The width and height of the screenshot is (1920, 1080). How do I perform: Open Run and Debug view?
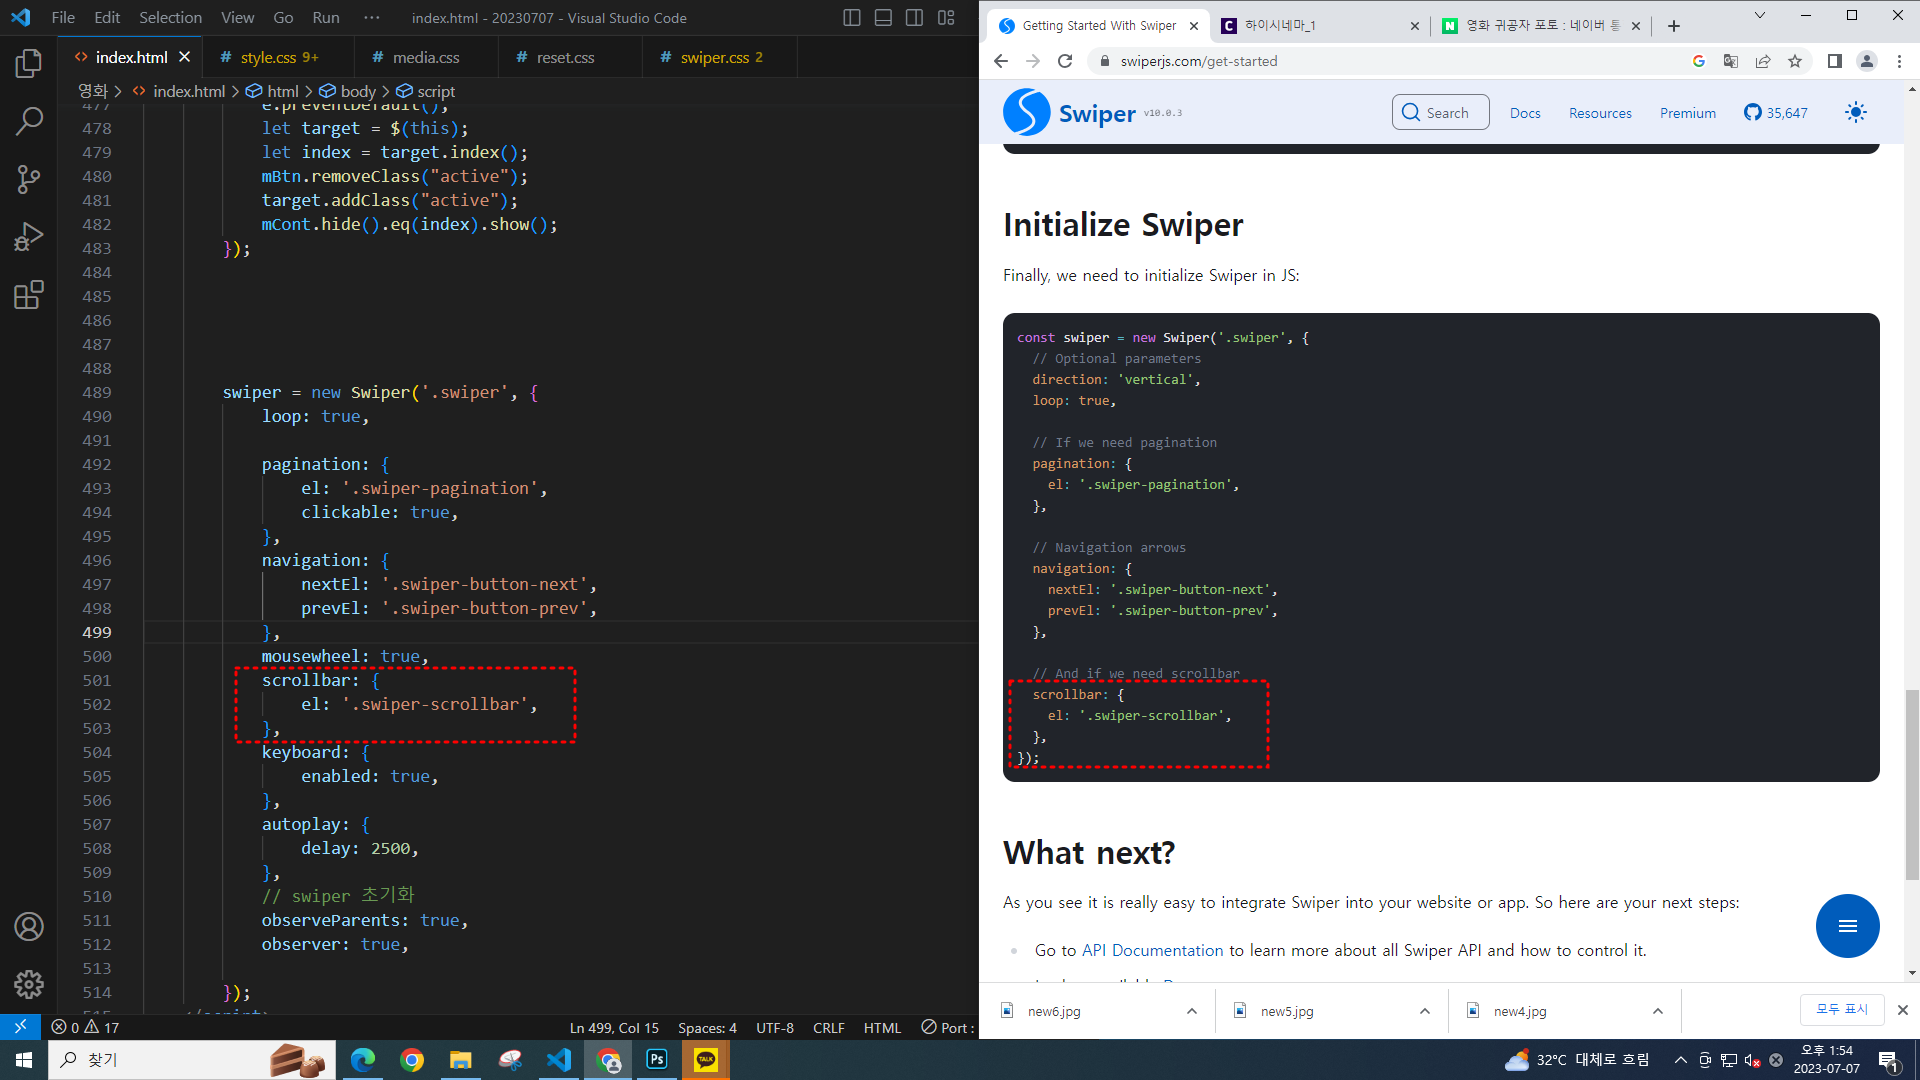point(29,237)
